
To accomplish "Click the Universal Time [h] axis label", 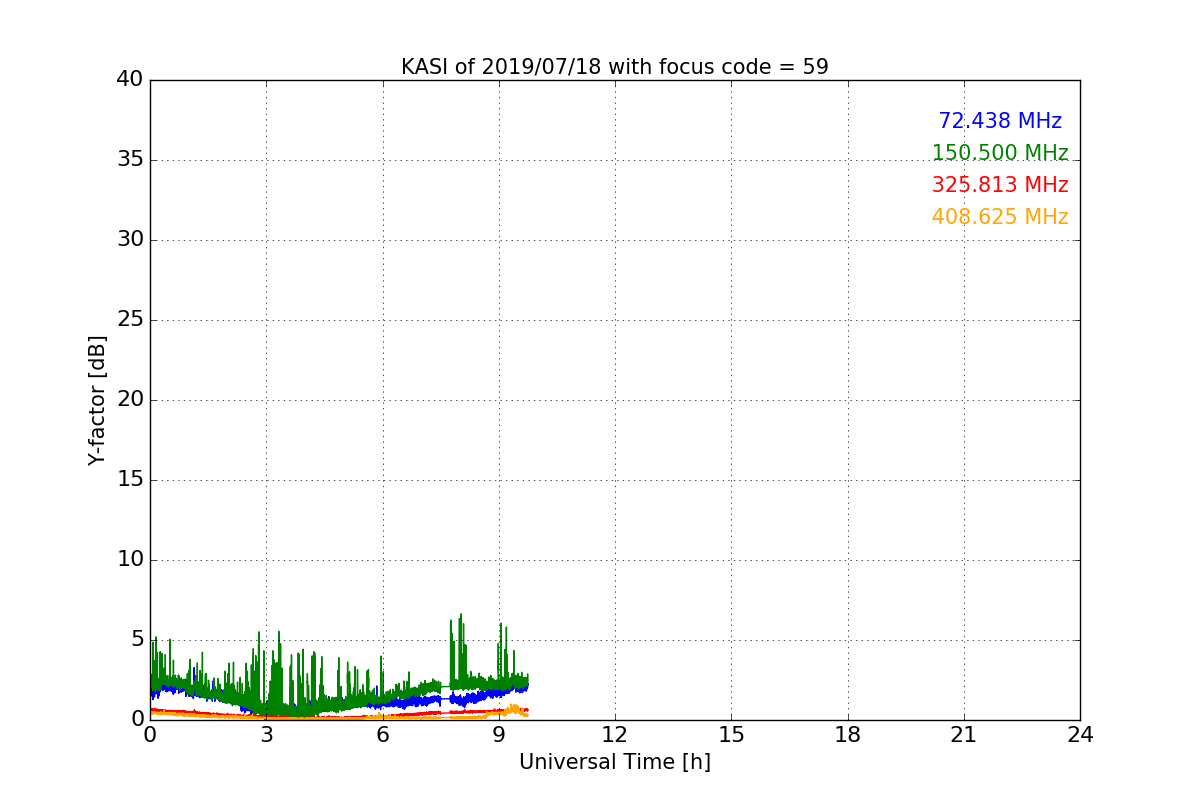I will point(614,762).
